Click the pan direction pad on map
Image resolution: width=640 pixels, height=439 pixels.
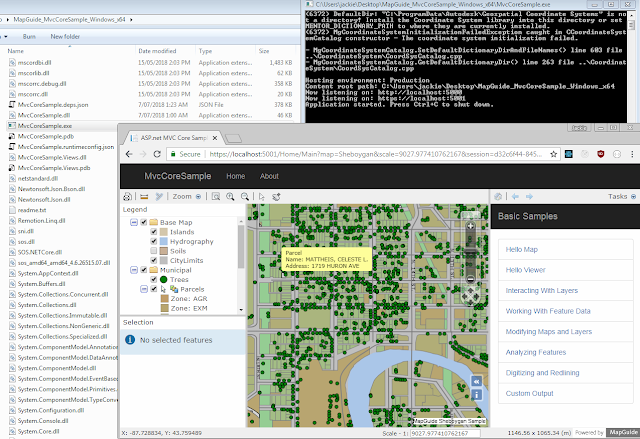pyautogui.click(x=470, y=296)
